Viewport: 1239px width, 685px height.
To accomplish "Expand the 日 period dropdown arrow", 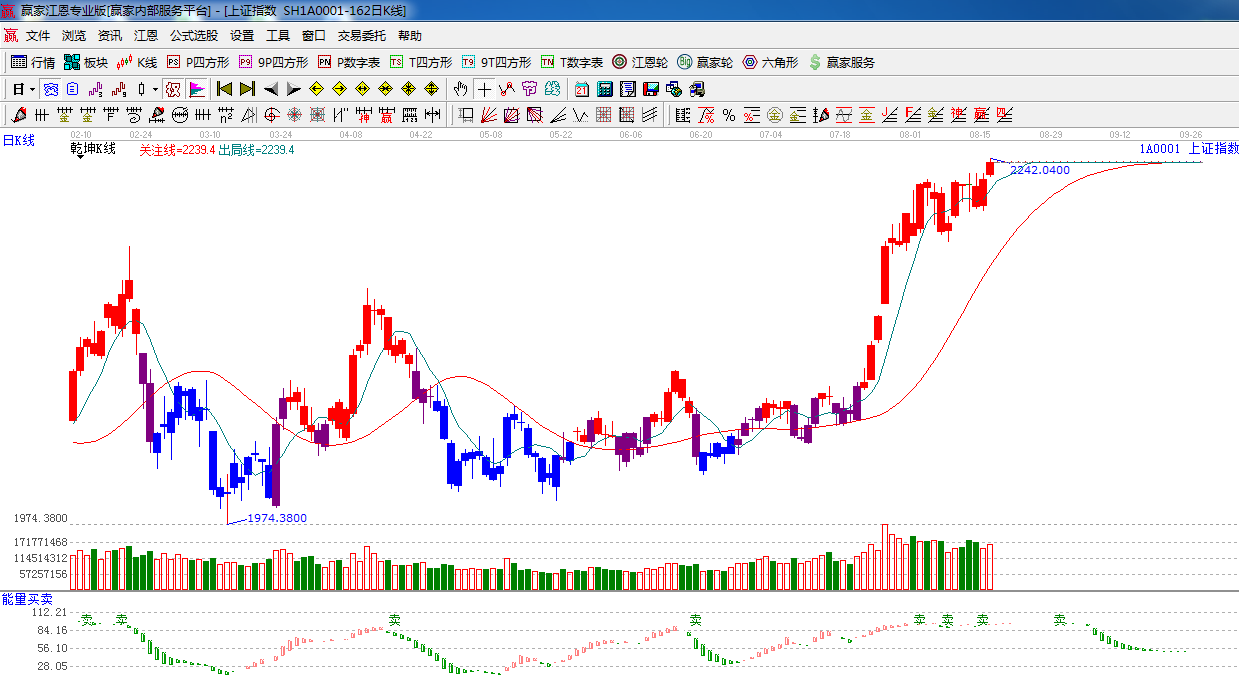I will 32,89.
